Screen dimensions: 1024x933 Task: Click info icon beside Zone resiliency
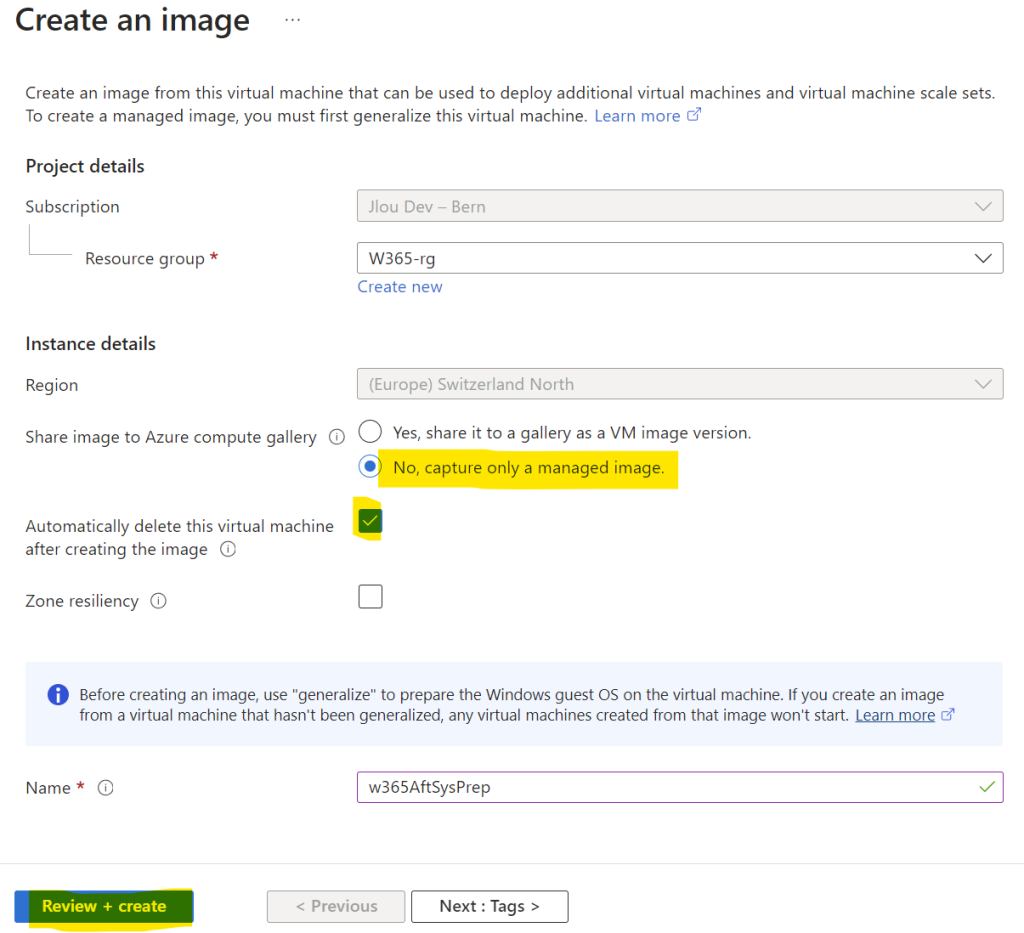[x=159, y=601]
